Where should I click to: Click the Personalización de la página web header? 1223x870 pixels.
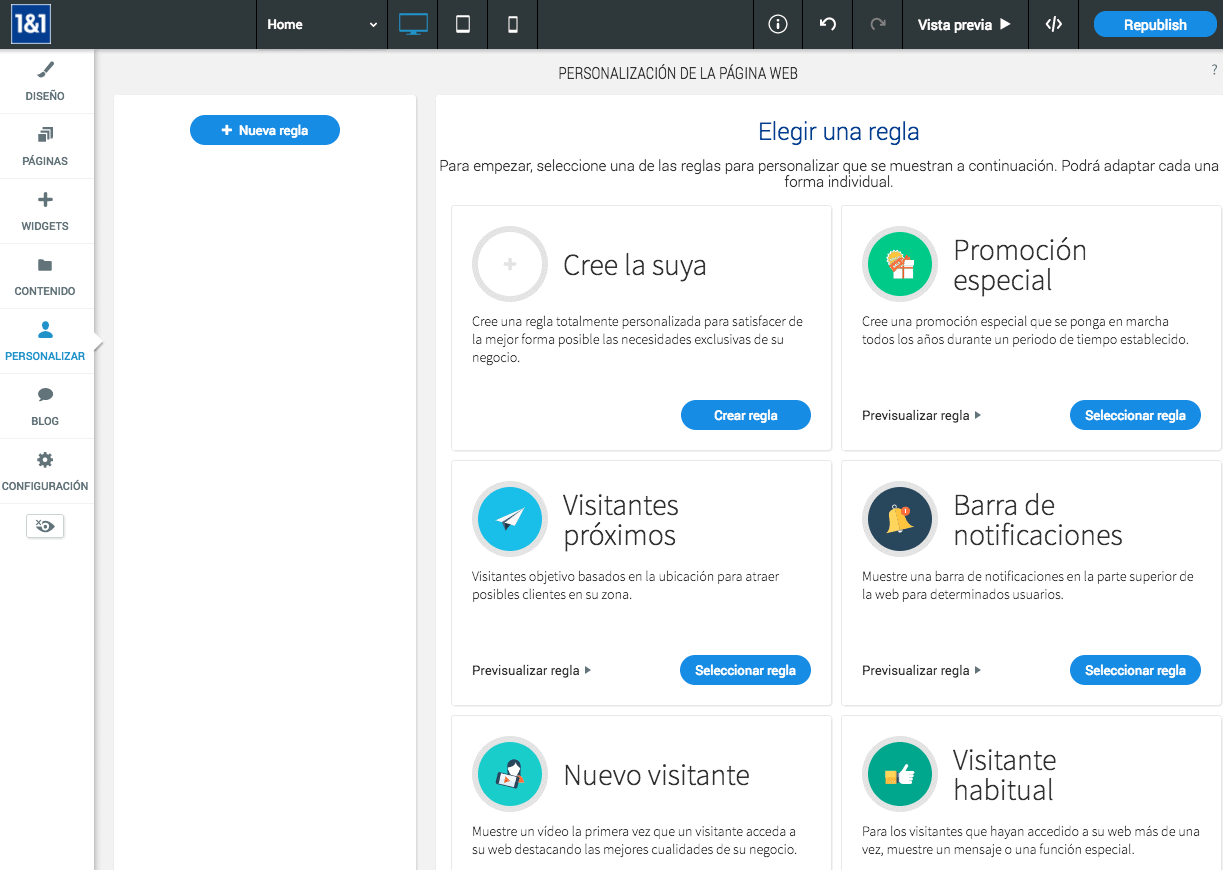point(678,74)
